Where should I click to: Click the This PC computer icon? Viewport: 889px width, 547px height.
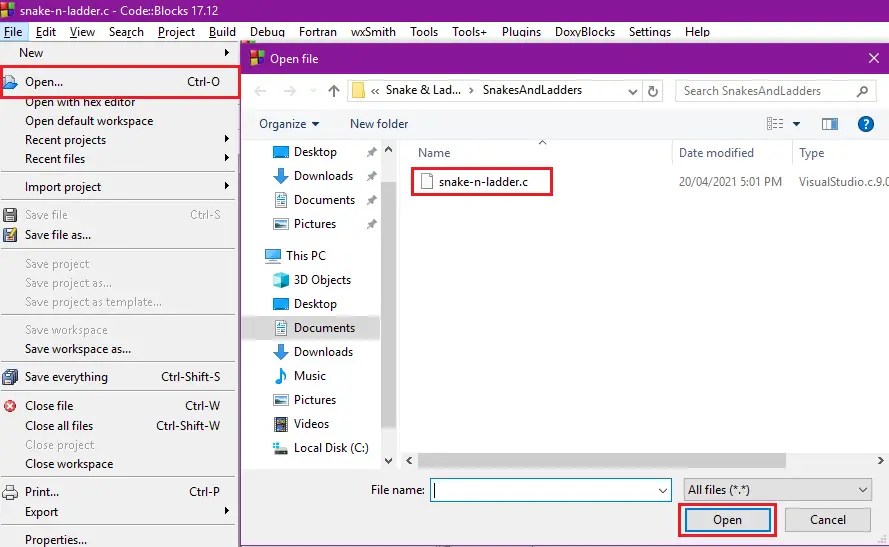tap(273, 256)
